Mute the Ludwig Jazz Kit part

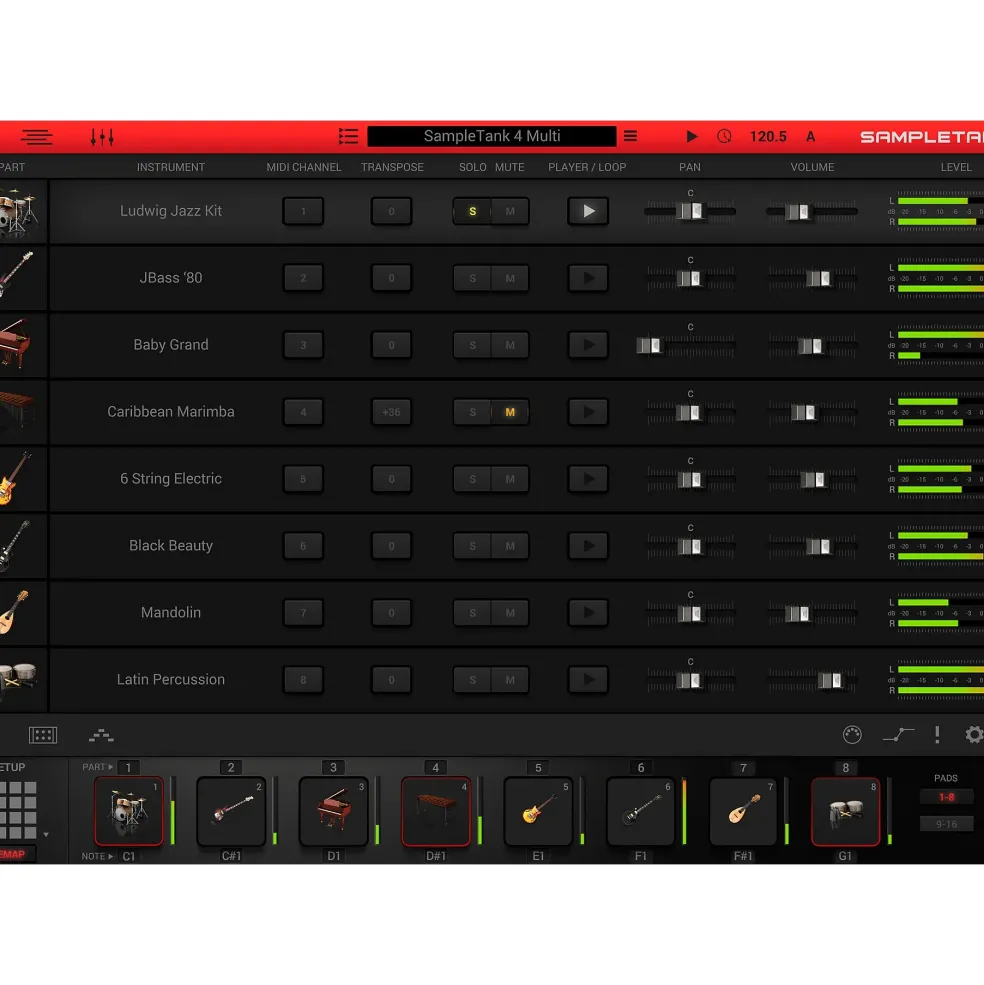[510, 212]
